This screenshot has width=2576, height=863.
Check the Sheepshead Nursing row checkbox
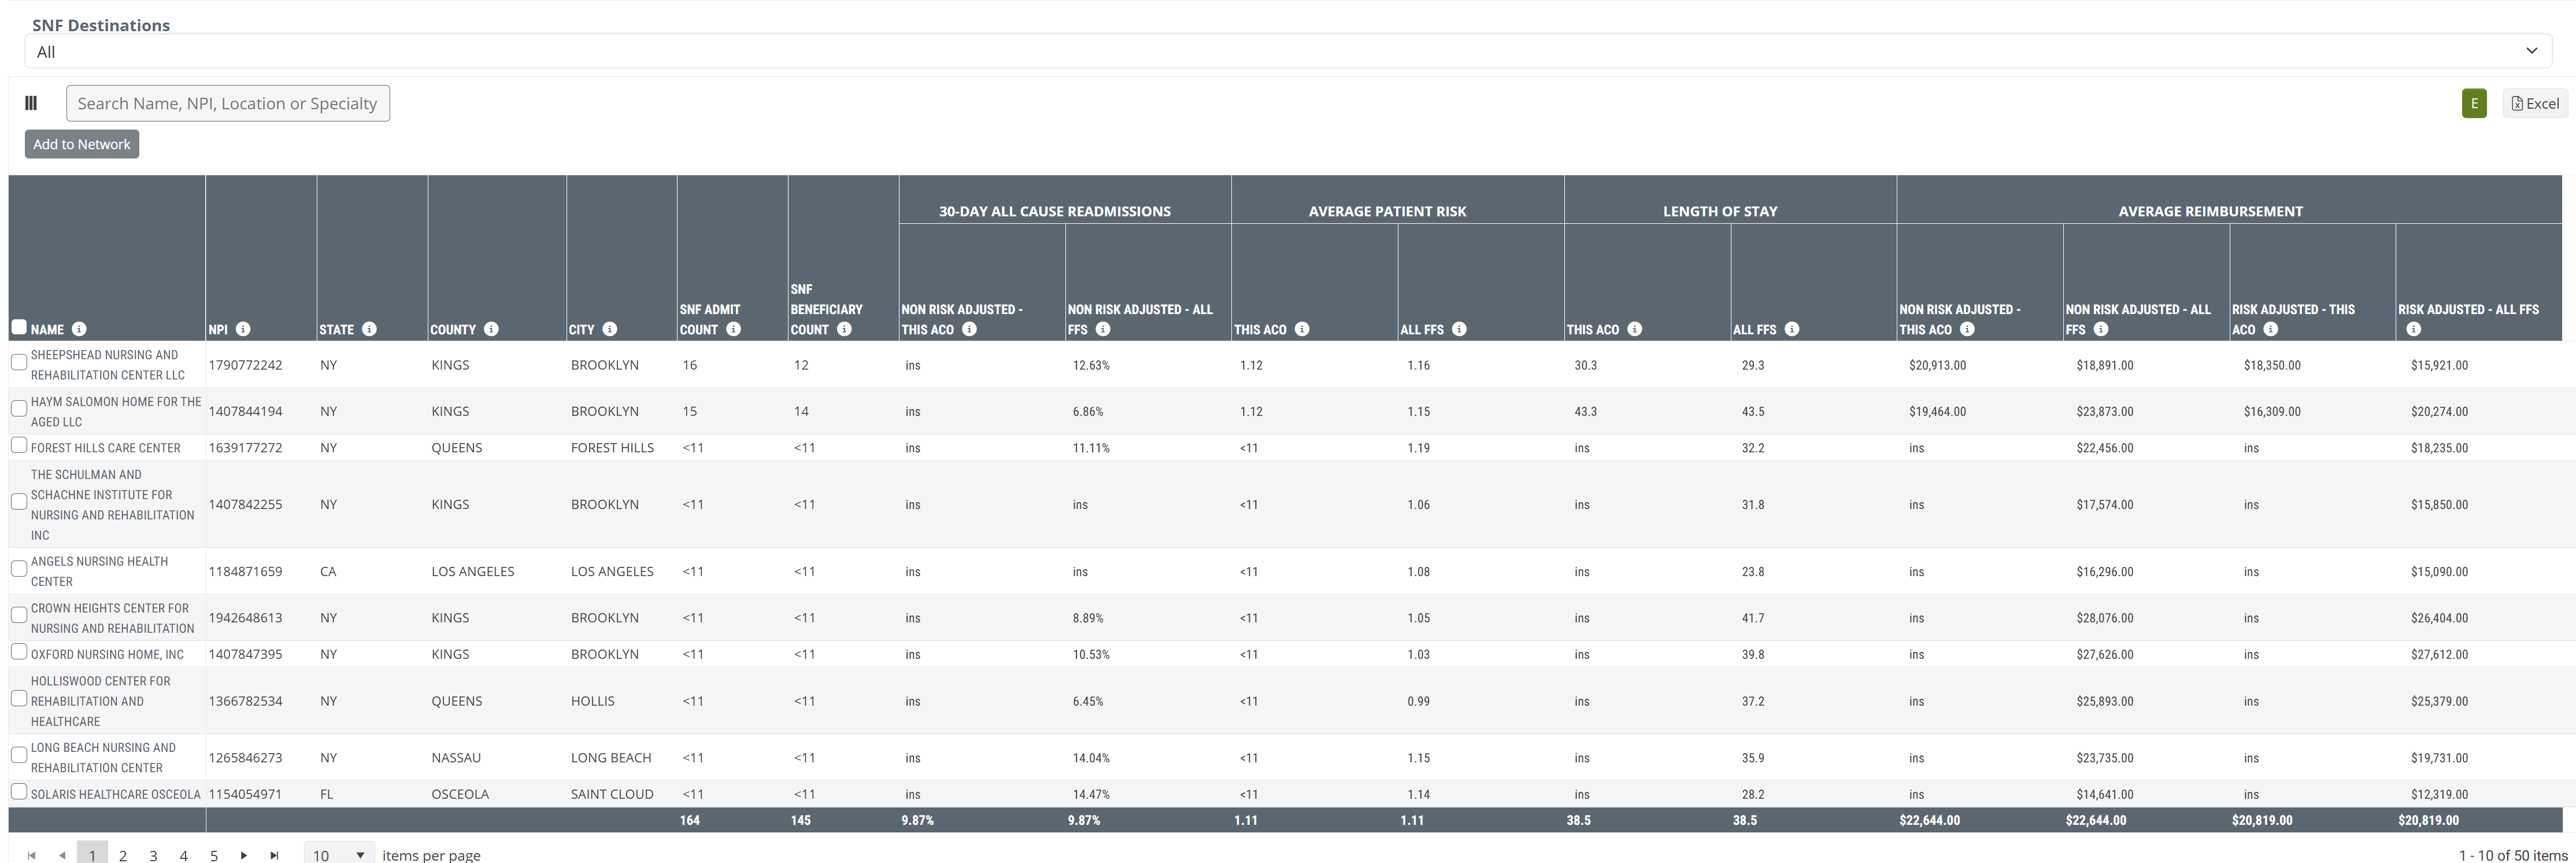tap(19, 362)
